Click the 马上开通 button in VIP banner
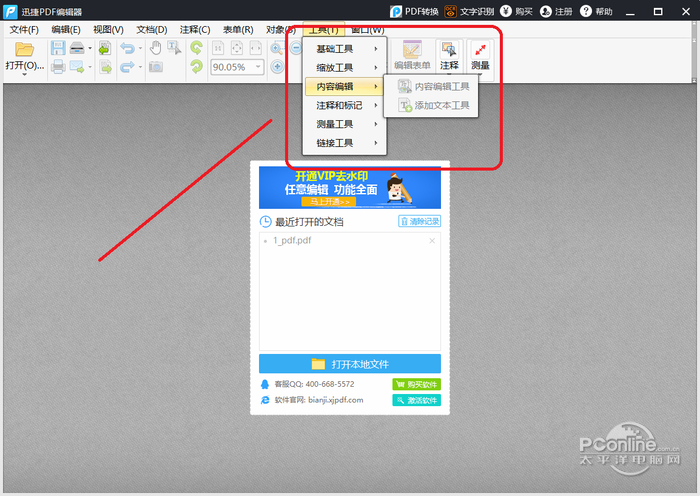The width and height of the screenshot is (700, 496). [x=329, y=202]
